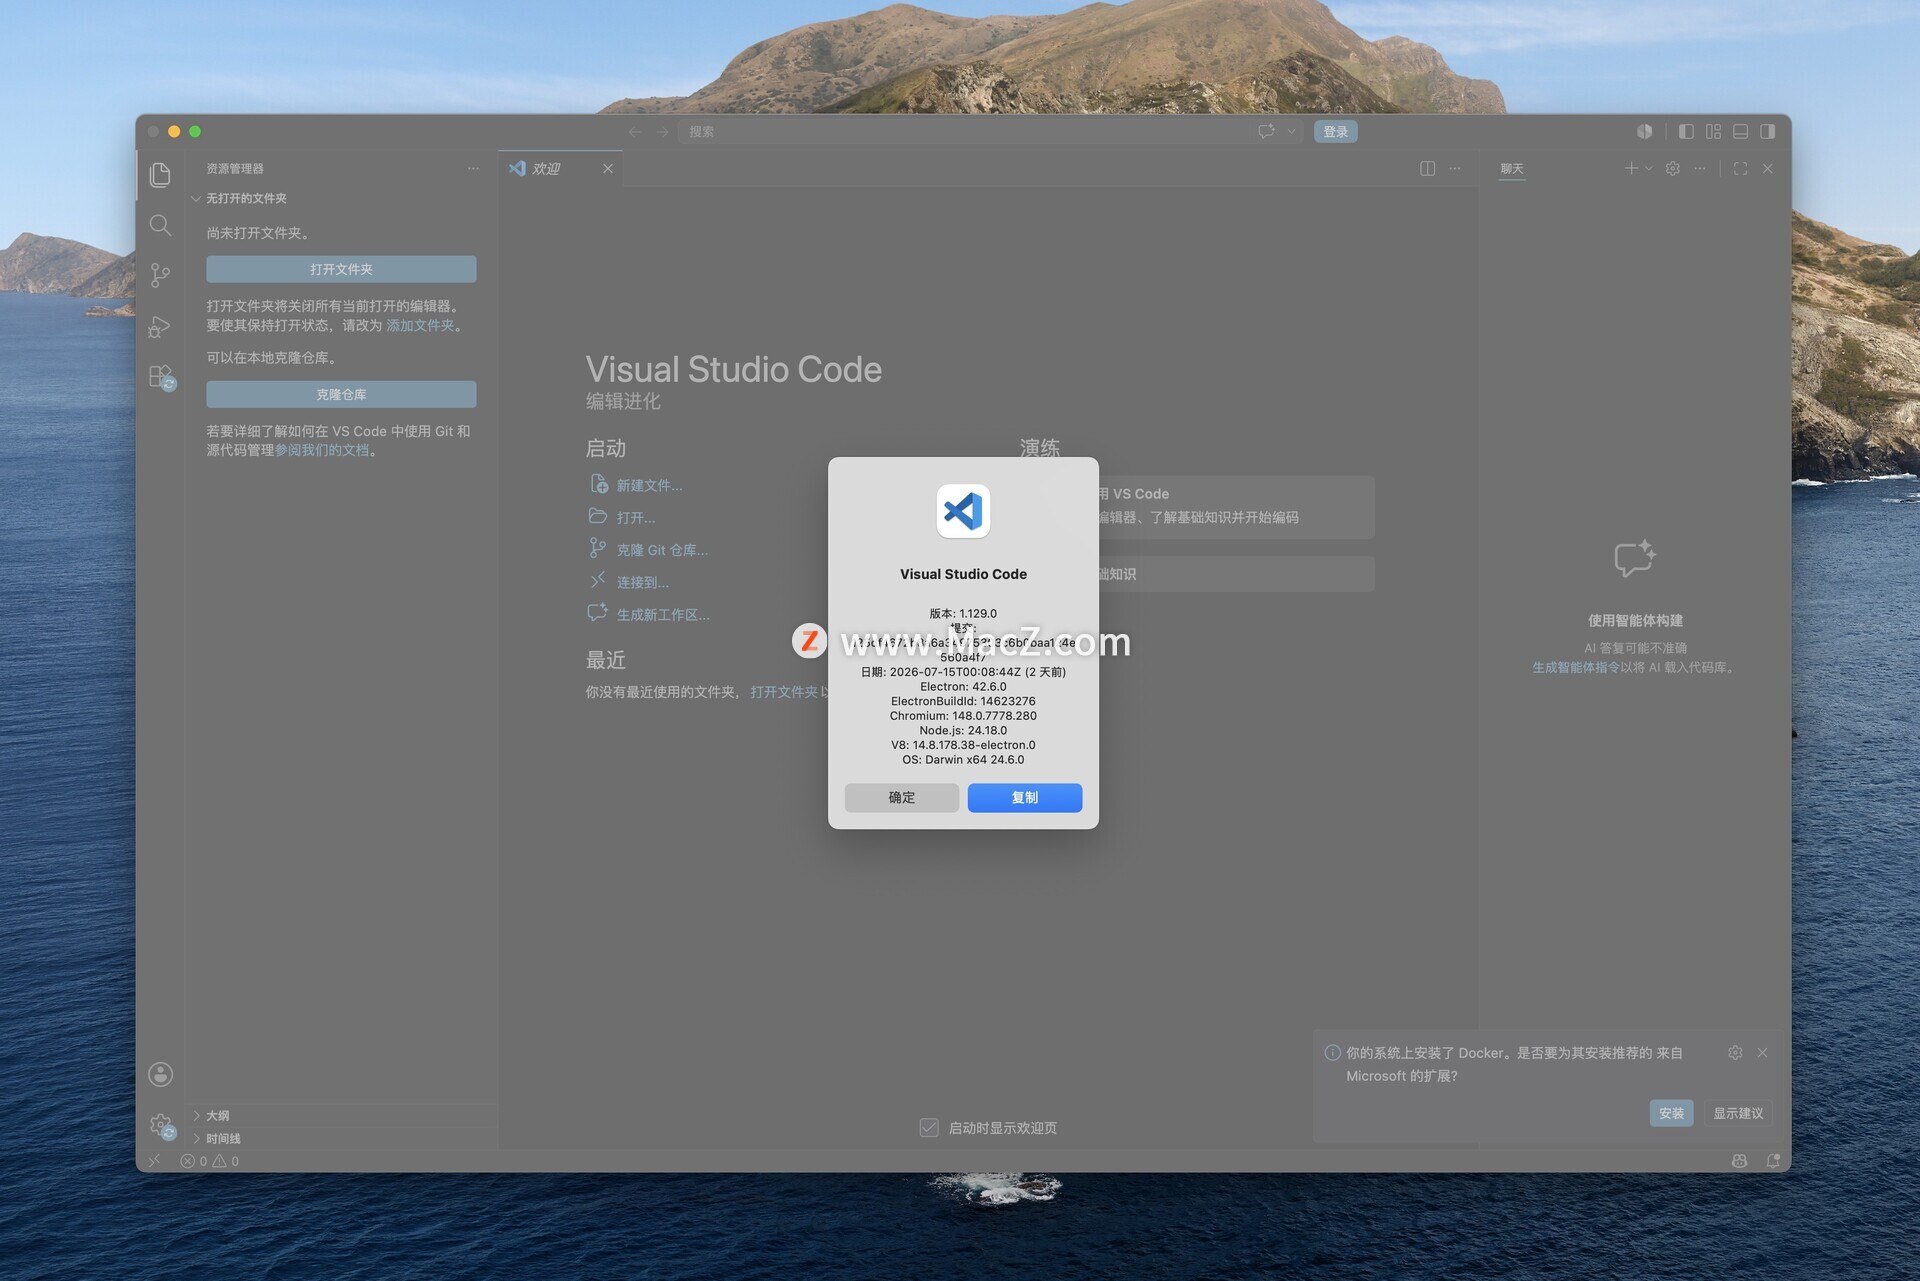Click the OS: Darwin x64 24.6.0 line
The height and width of the screenshot is (1281, 1920).
[x=963, y=760]
